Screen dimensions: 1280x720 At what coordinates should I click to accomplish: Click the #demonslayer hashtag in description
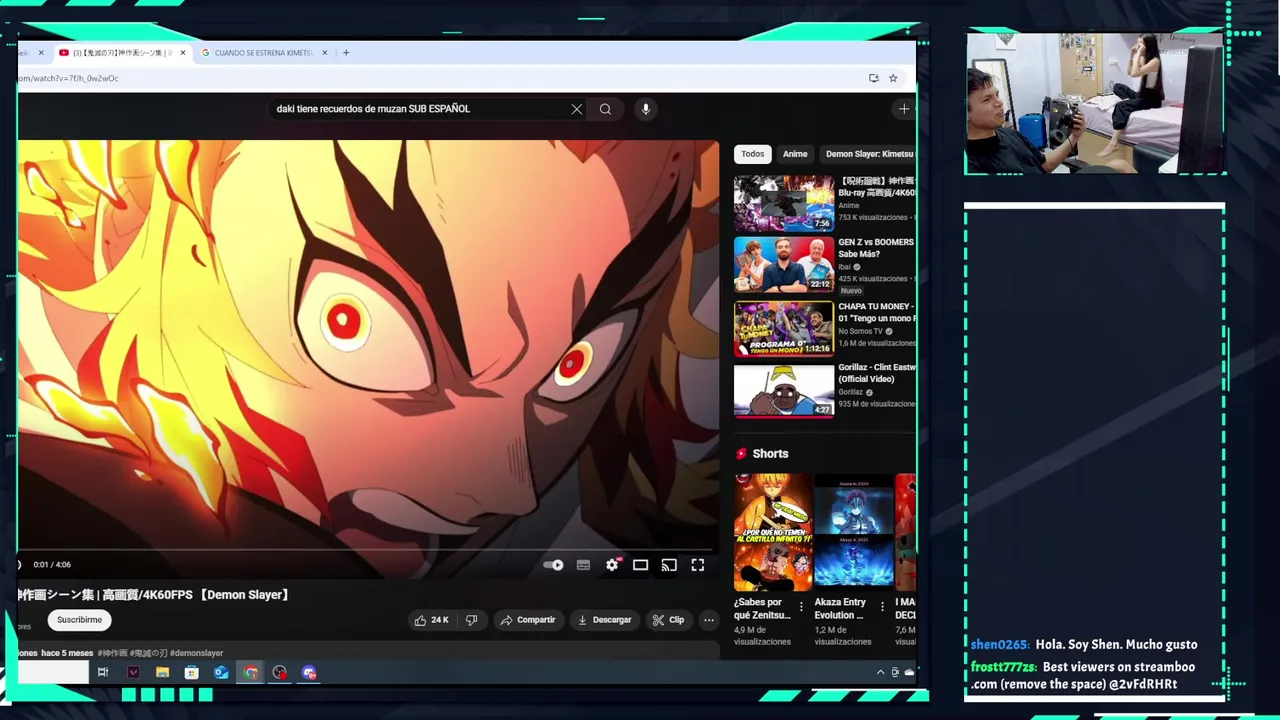point(197,653)
